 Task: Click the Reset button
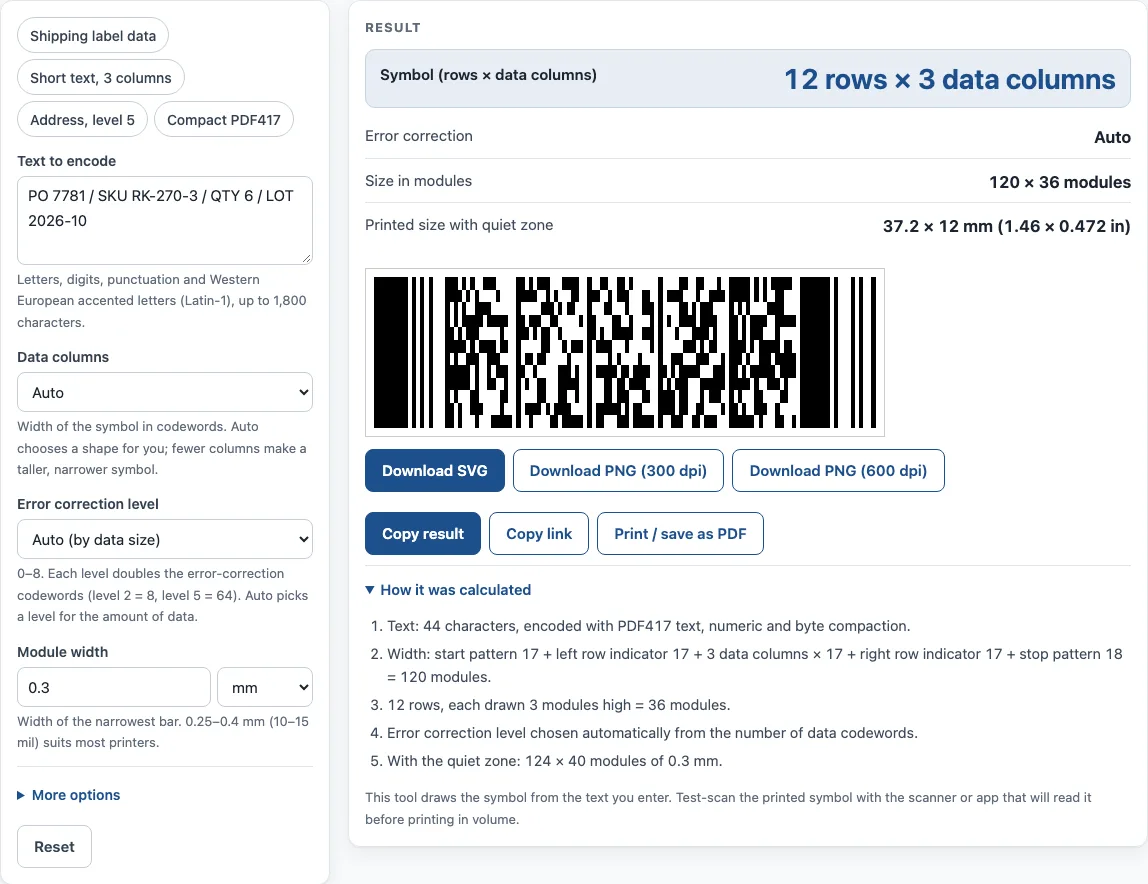pyautogui.click(x=54, y=847)
